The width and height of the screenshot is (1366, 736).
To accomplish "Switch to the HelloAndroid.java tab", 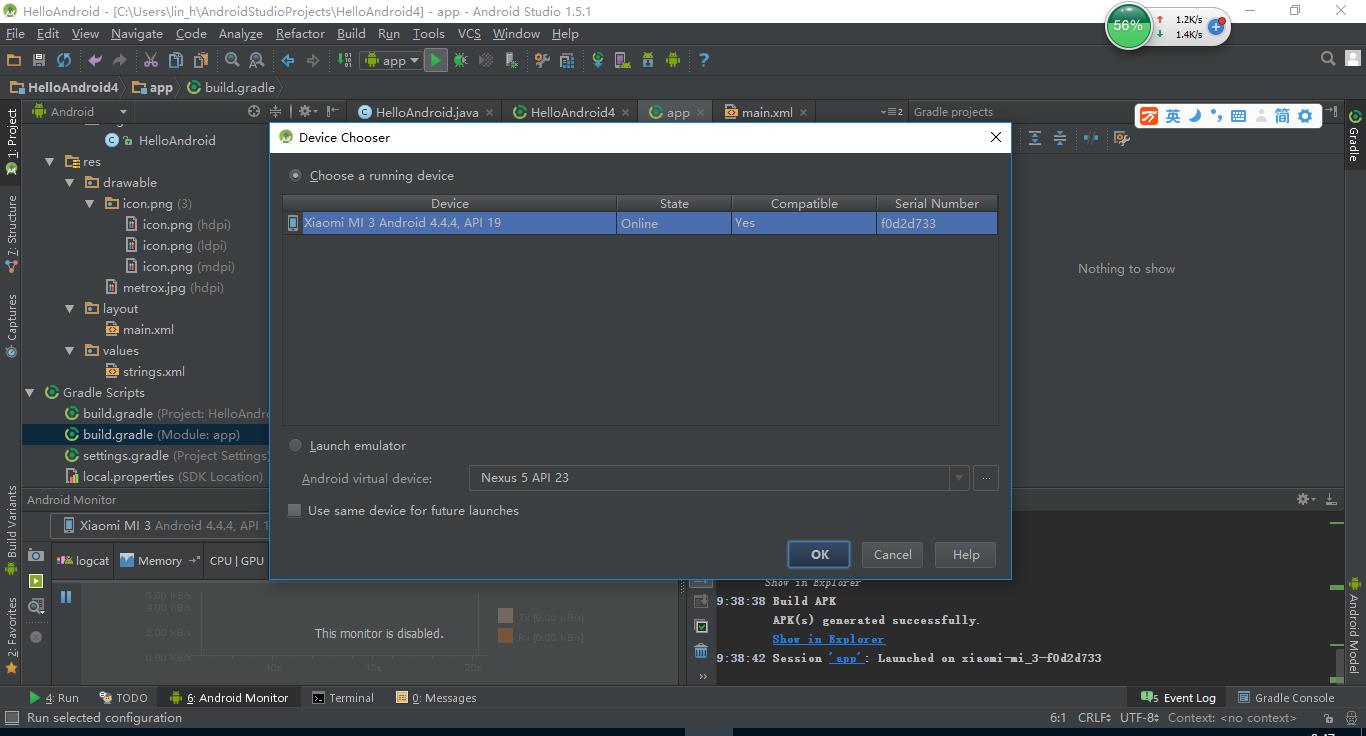I will 426,112.
